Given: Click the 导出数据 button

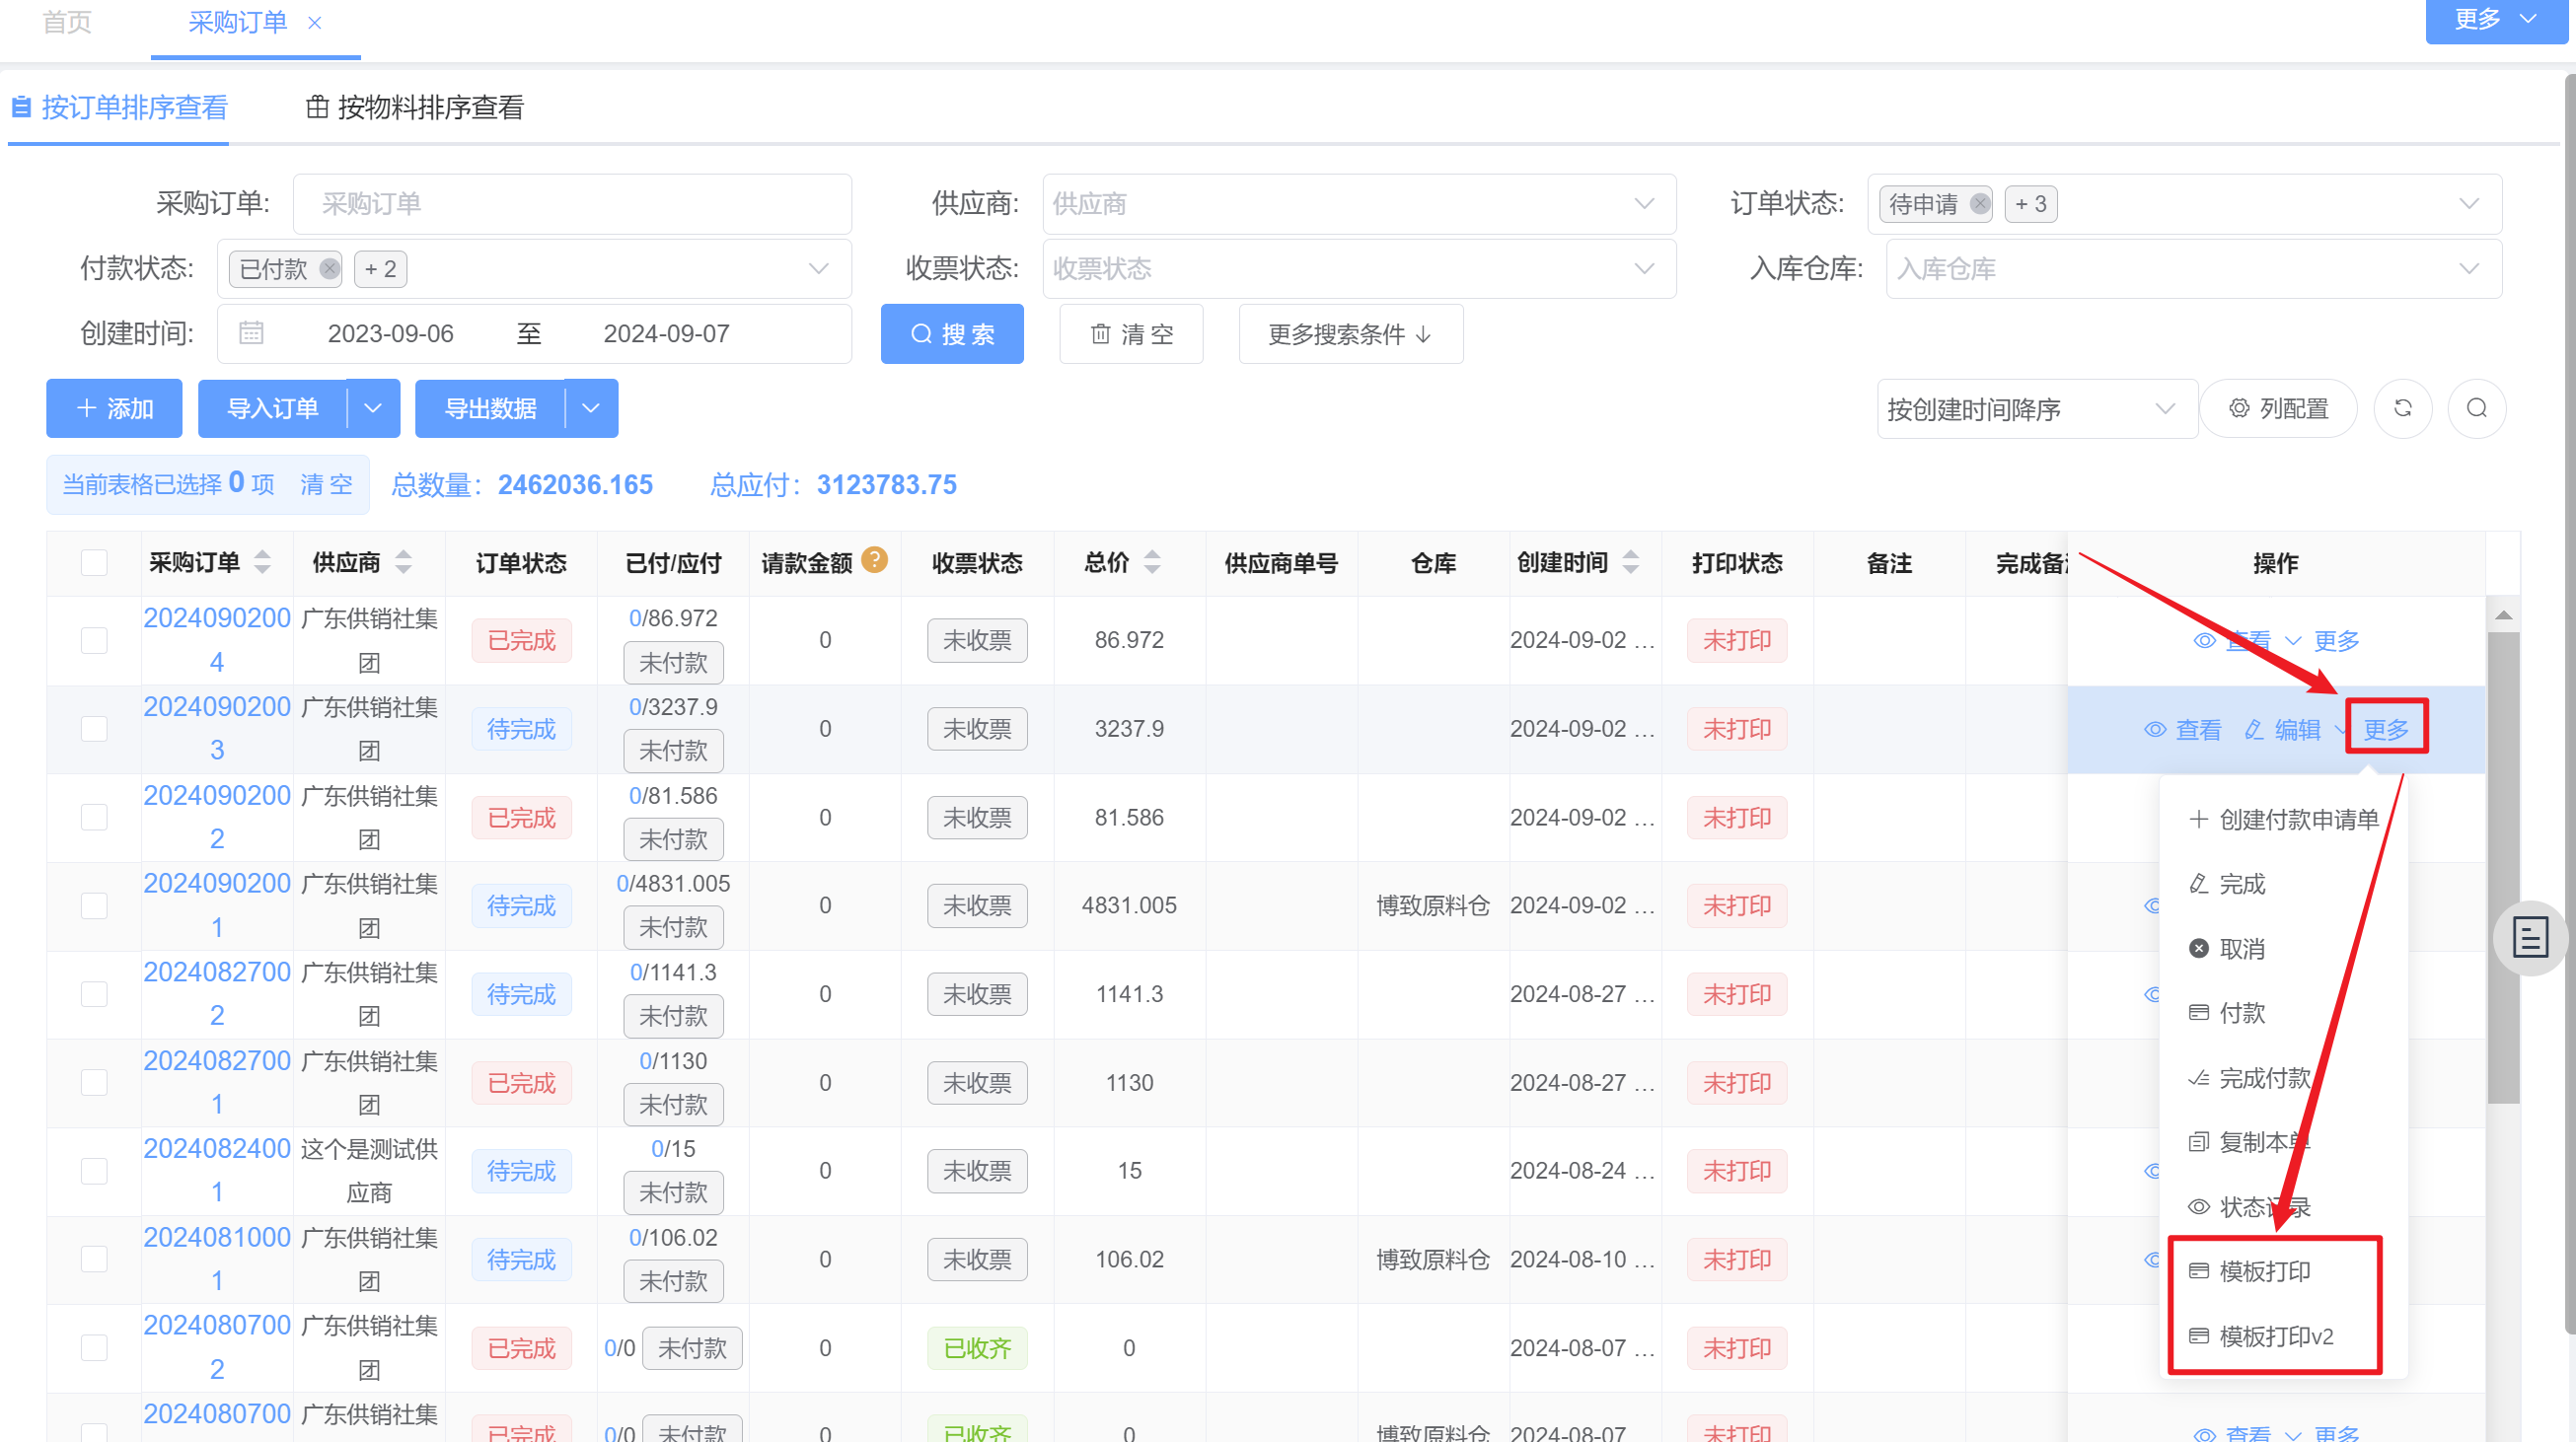Looking at the screenshot, I should tap(490, 408).
